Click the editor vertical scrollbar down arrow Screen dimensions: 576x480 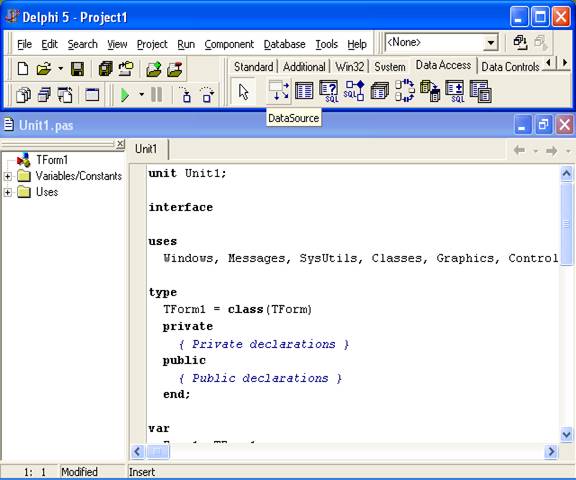[x=566, y=435]
